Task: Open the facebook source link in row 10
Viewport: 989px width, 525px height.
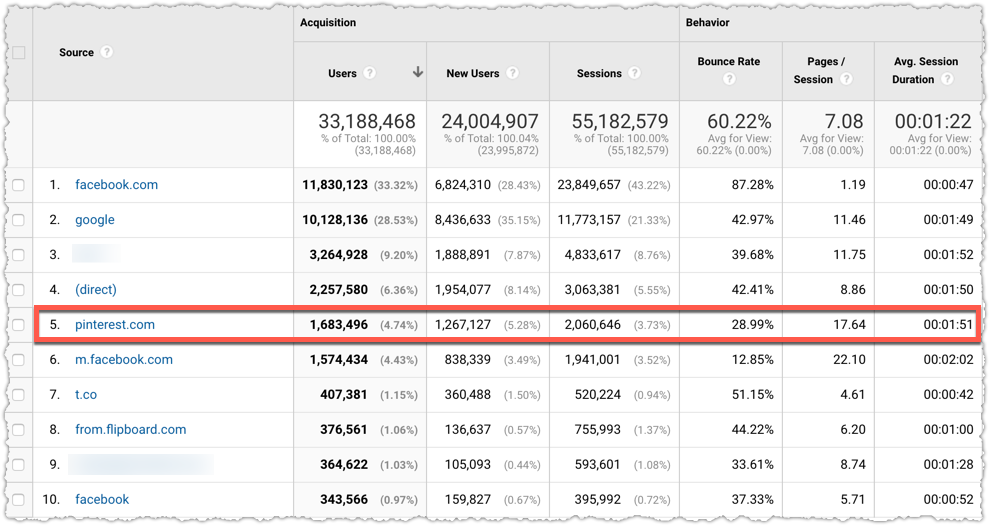Action: click(x=102, y=500)
